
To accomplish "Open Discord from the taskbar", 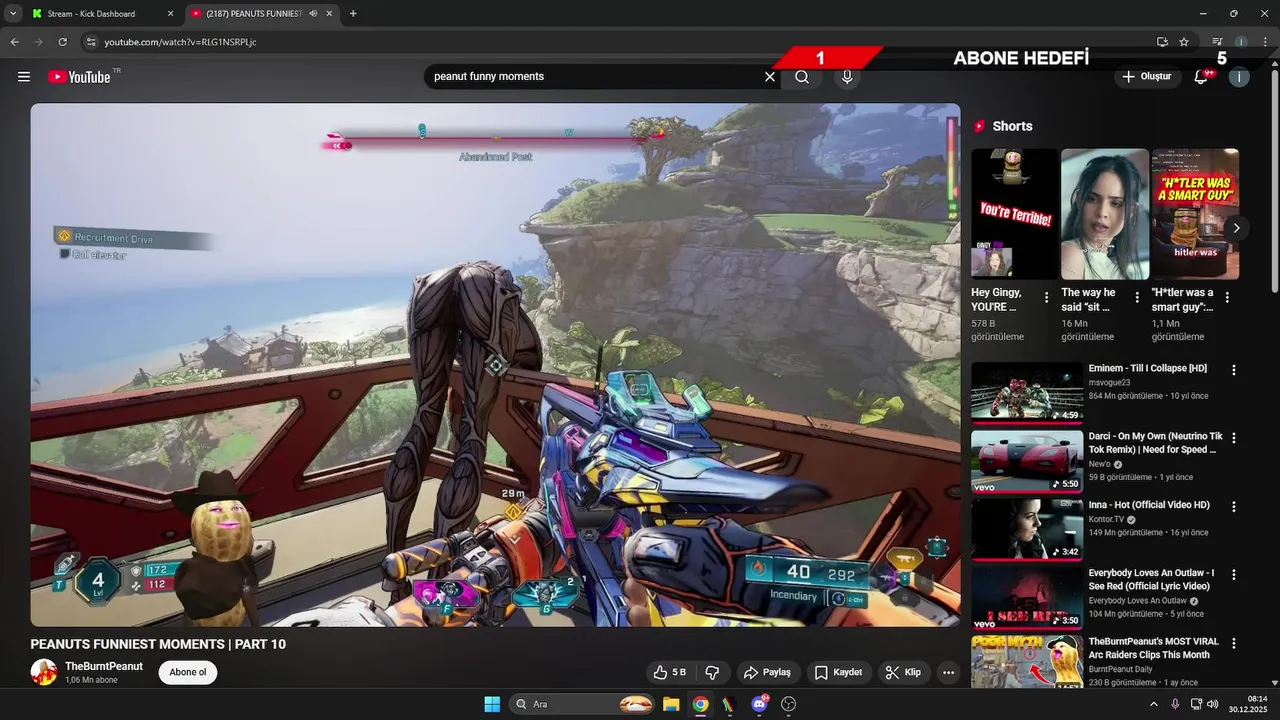I will click(x=759, y=704).
